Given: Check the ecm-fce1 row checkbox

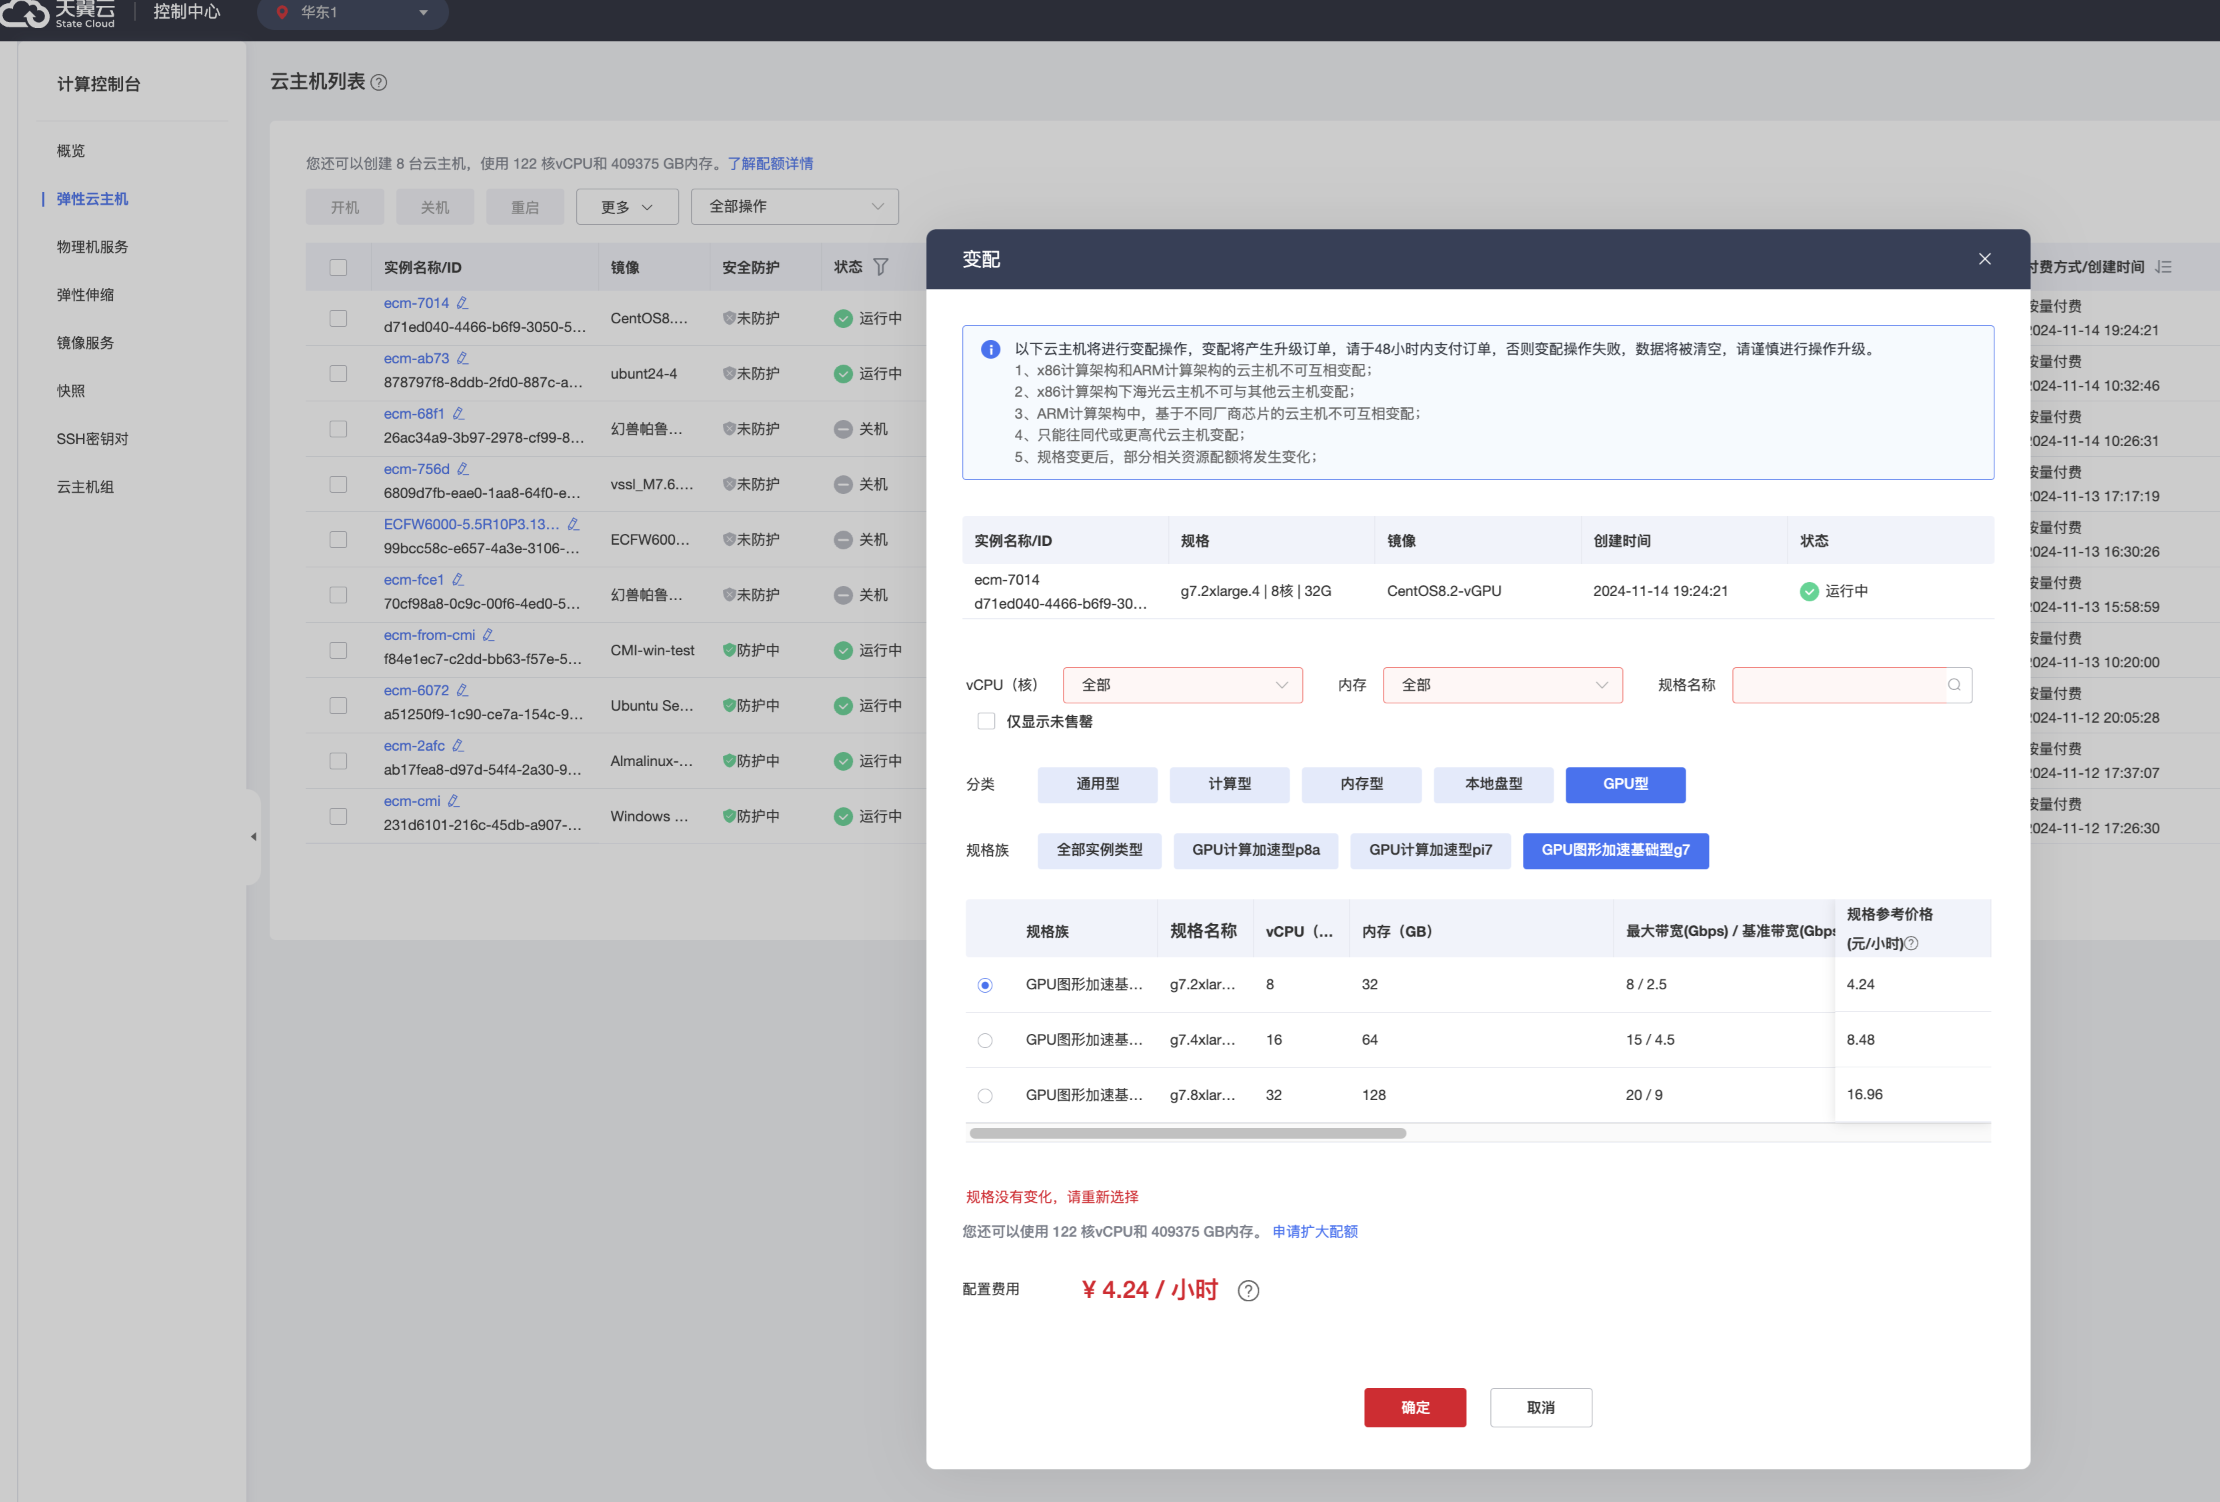Looking at the screenshot, I should click(x=338, y=595).
